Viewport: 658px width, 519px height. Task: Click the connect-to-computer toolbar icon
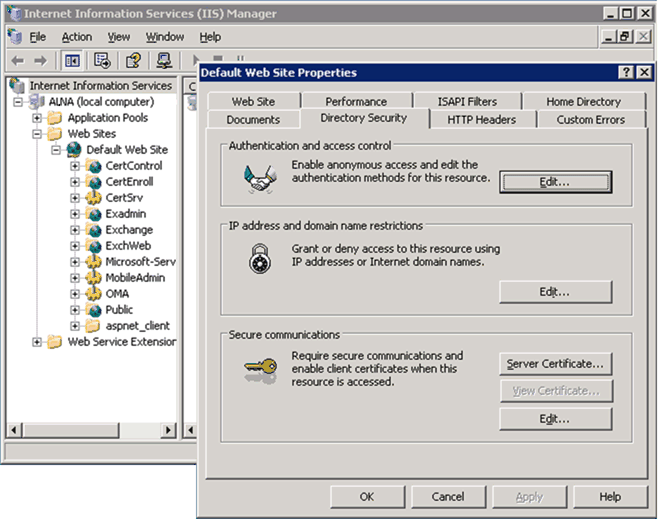click(164, 61)
